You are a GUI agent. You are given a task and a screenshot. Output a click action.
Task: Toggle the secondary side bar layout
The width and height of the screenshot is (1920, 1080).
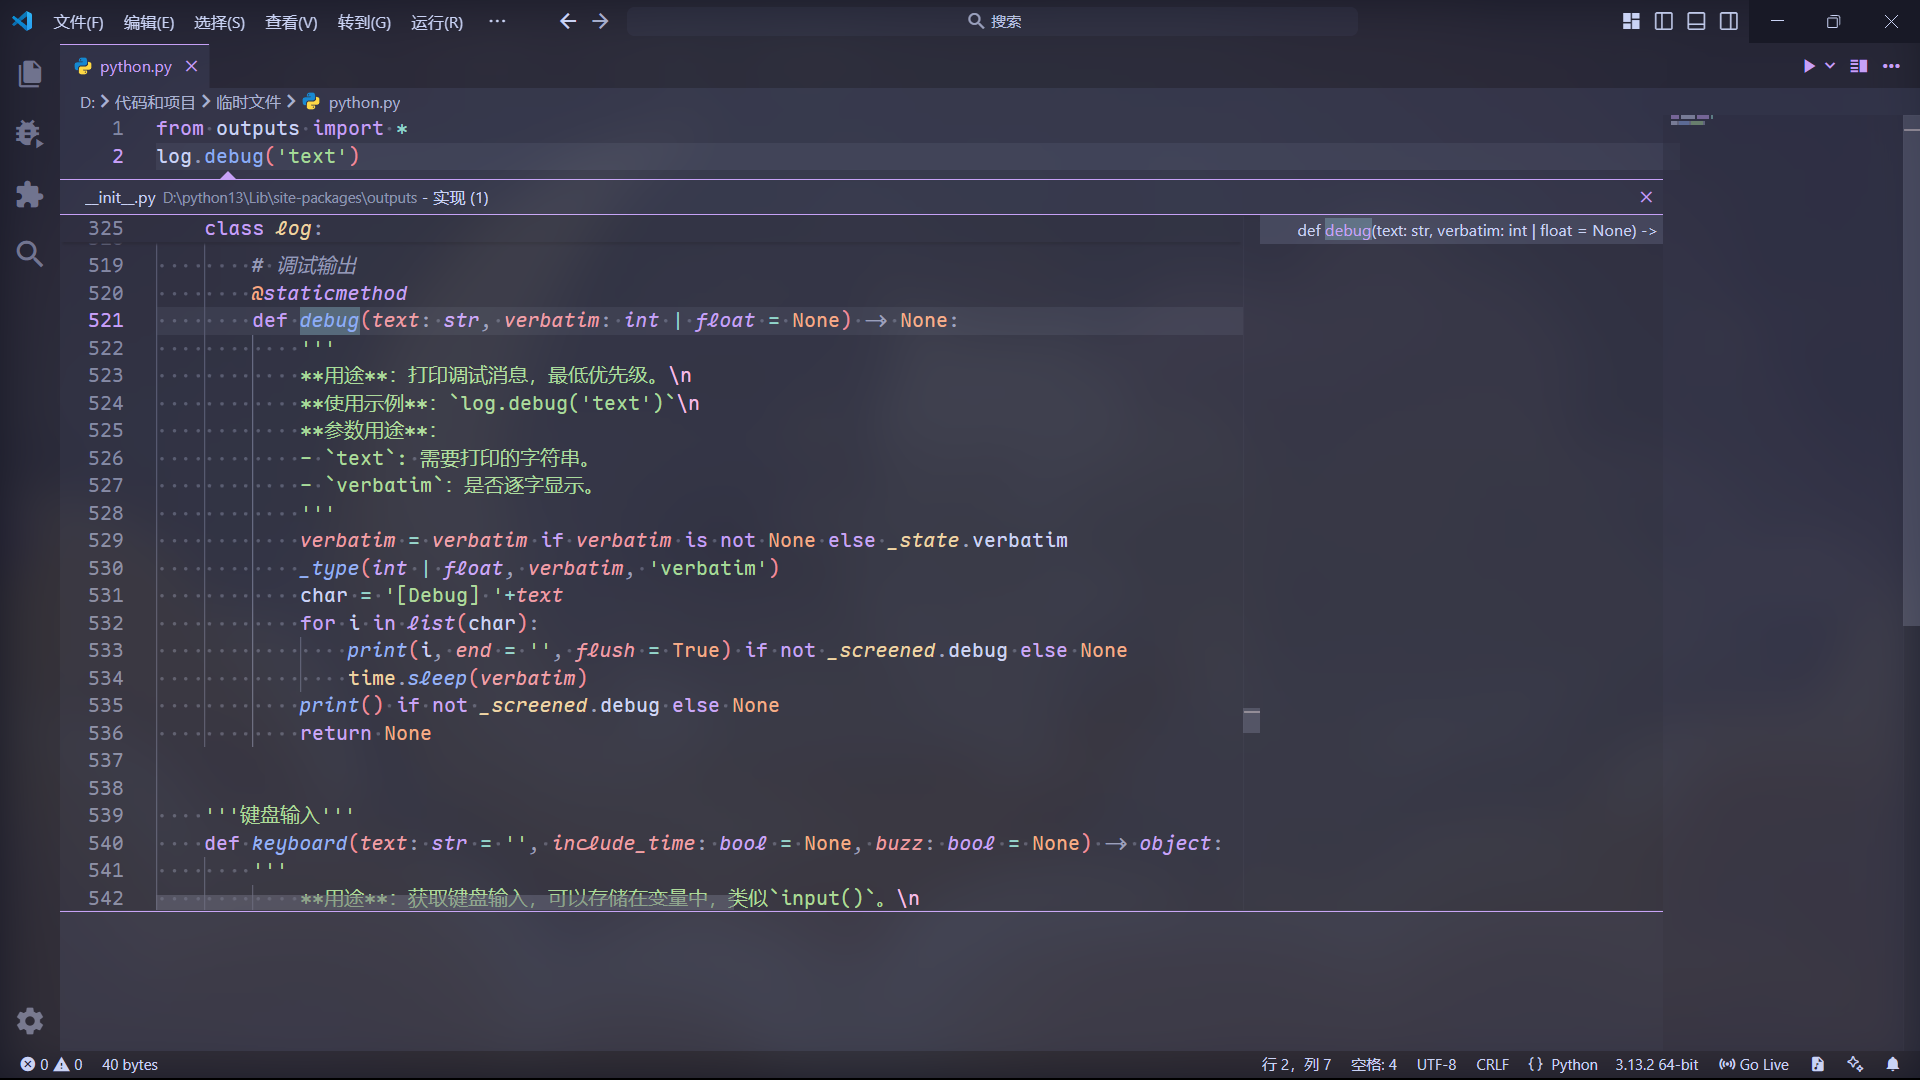coord(1729,21)
